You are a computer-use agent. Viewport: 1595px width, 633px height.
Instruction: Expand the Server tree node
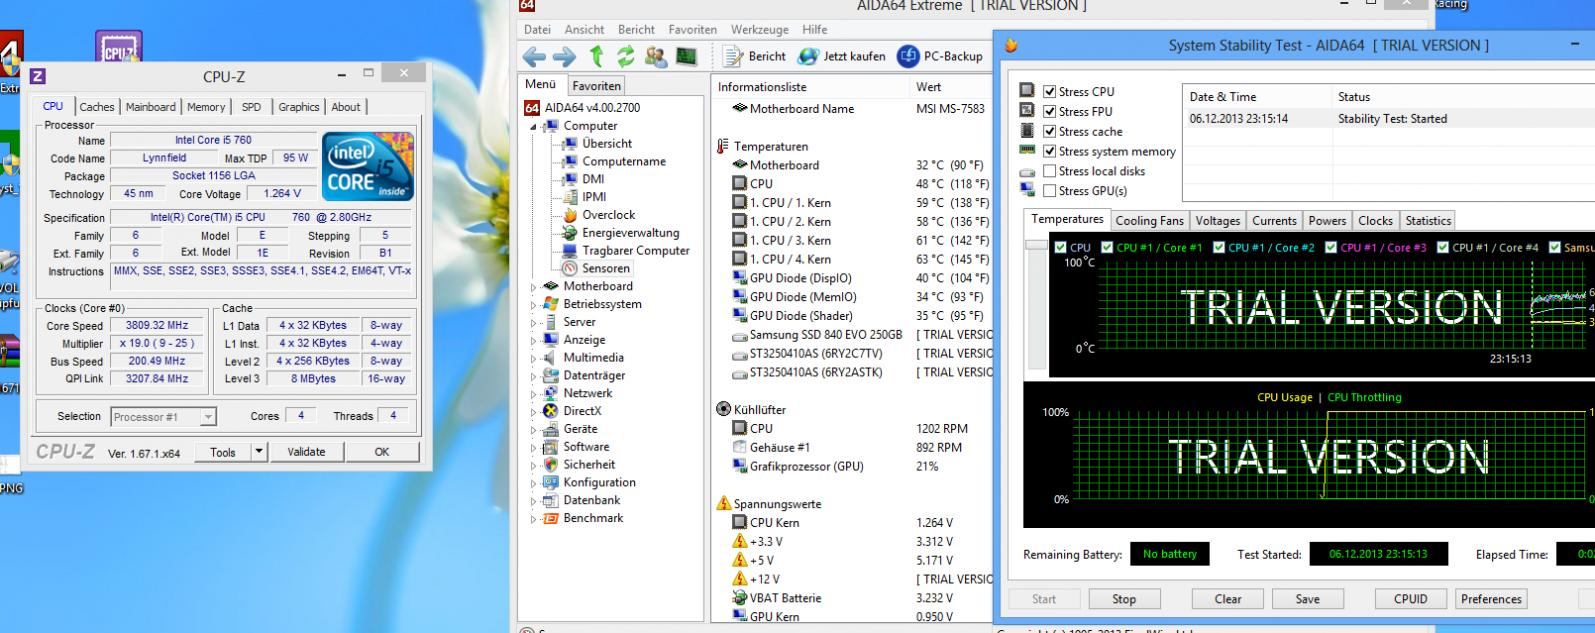coord(533,323)
